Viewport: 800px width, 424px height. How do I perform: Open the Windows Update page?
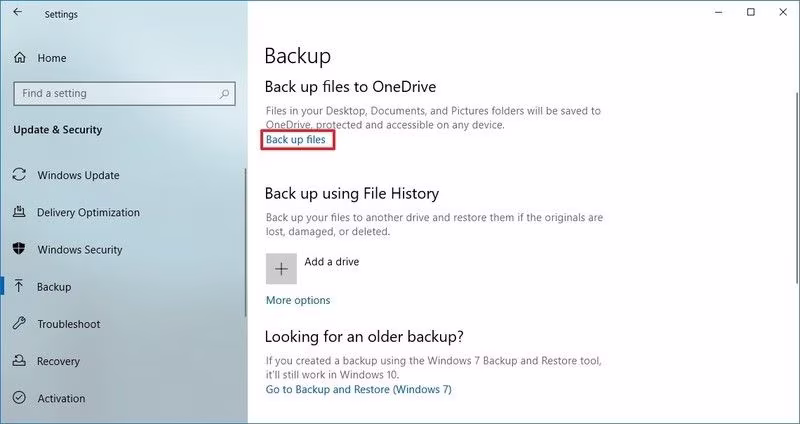(x=78, y=176)
